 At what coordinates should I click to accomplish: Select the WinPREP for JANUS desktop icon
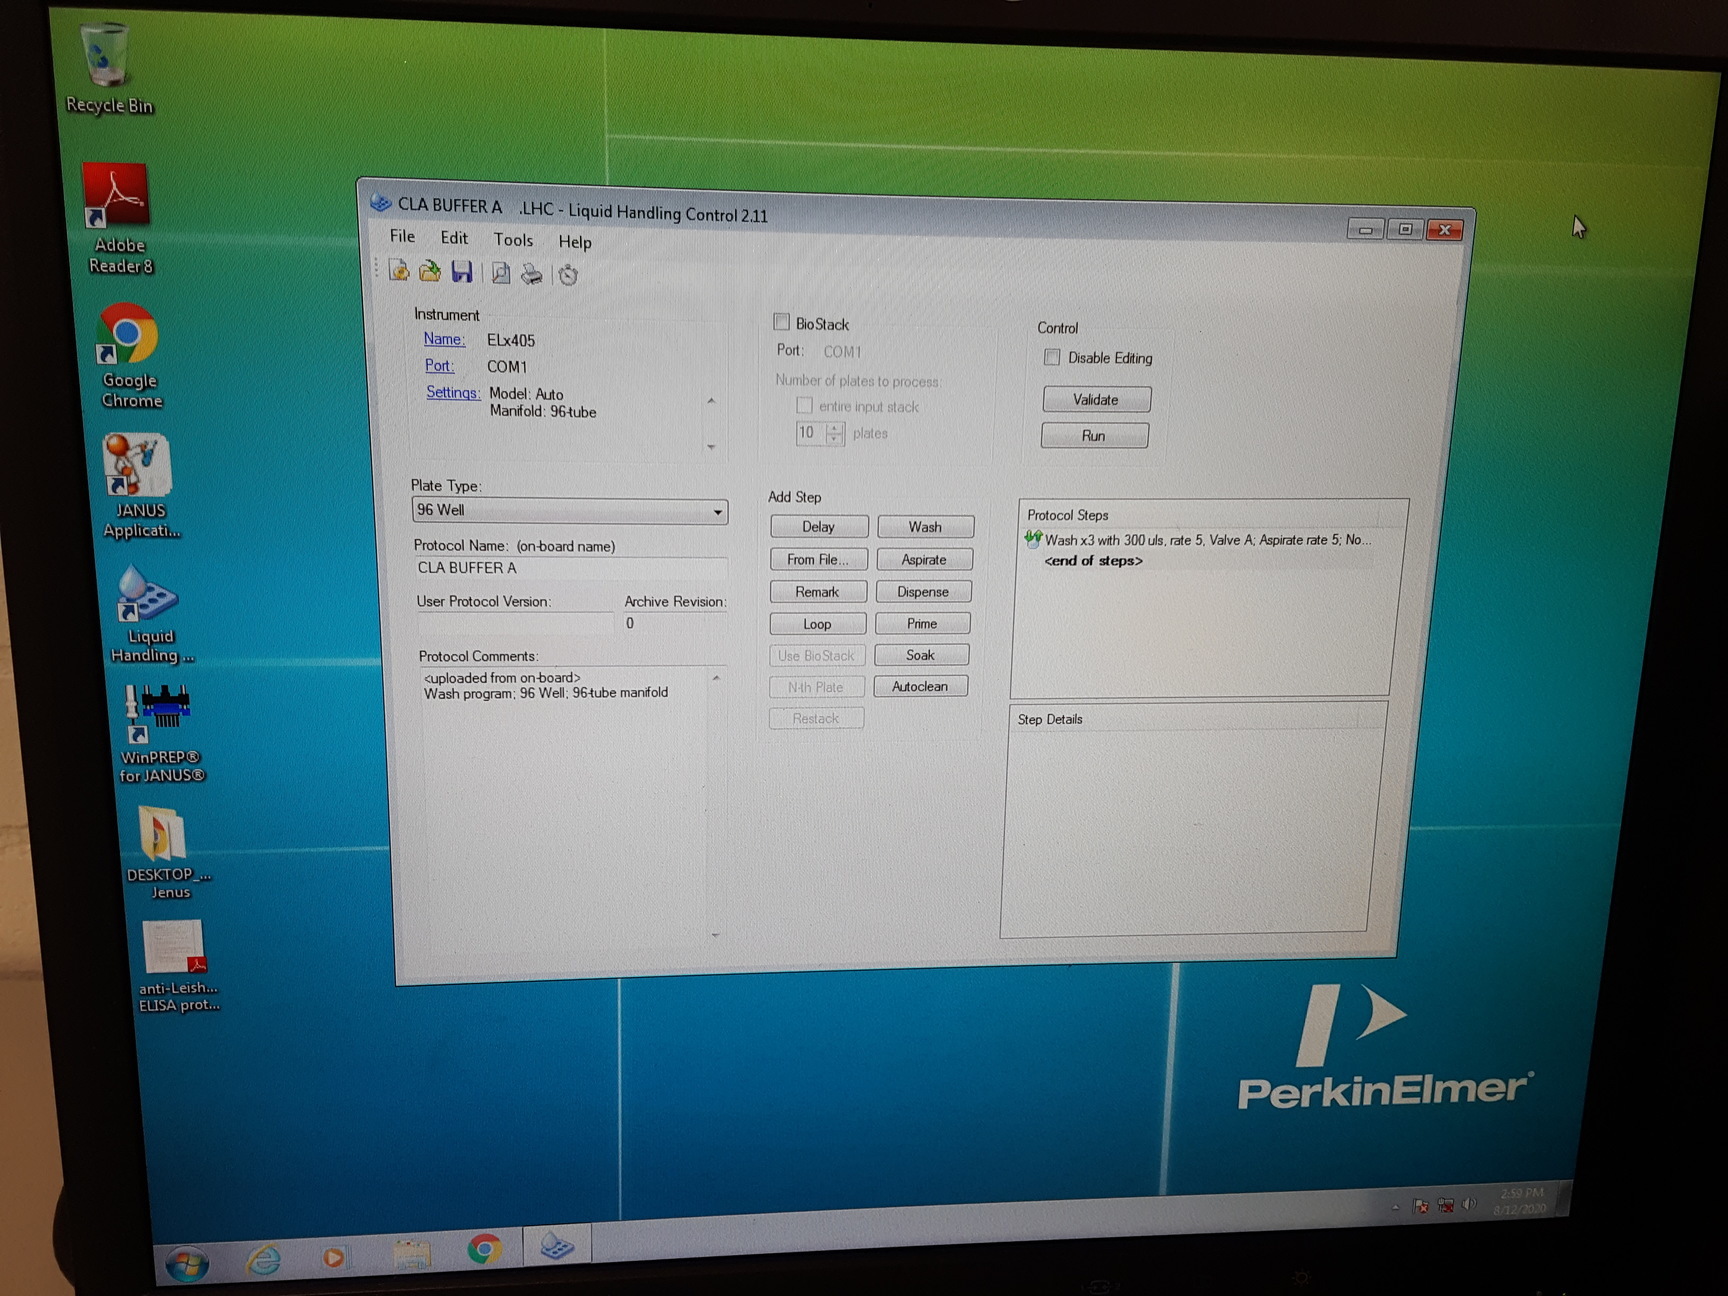point(160,733)
